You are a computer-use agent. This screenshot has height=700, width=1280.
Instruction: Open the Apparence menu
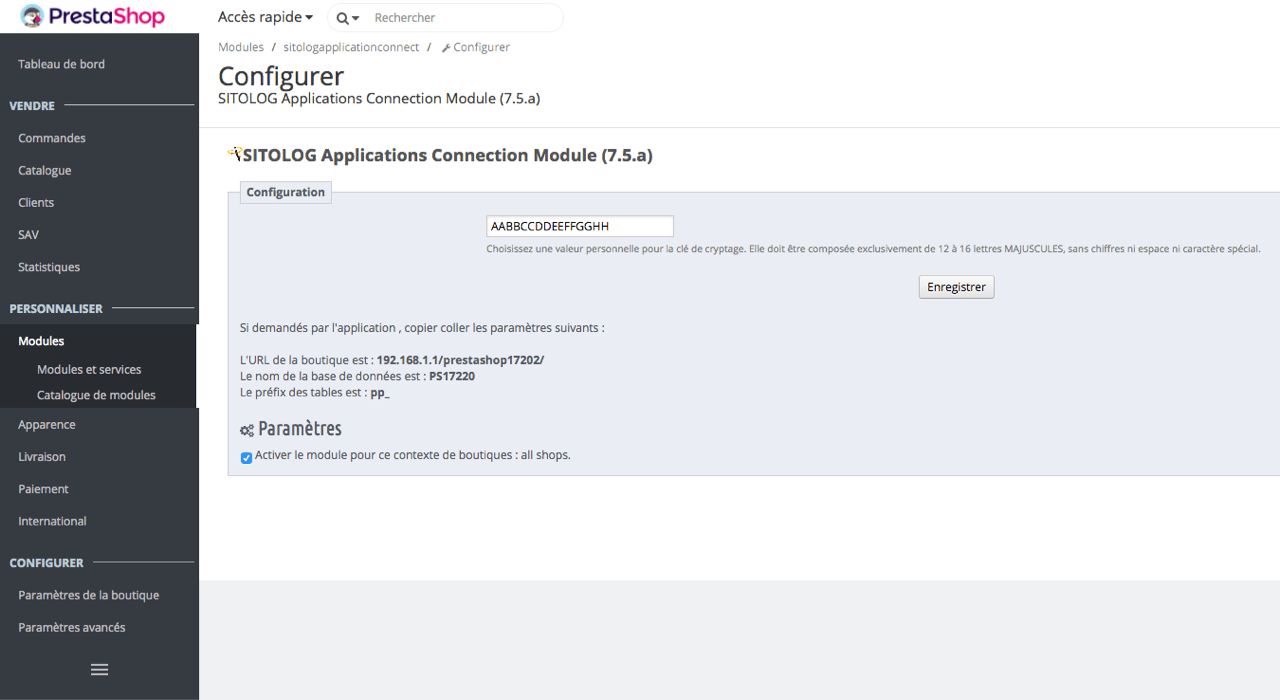47,424
